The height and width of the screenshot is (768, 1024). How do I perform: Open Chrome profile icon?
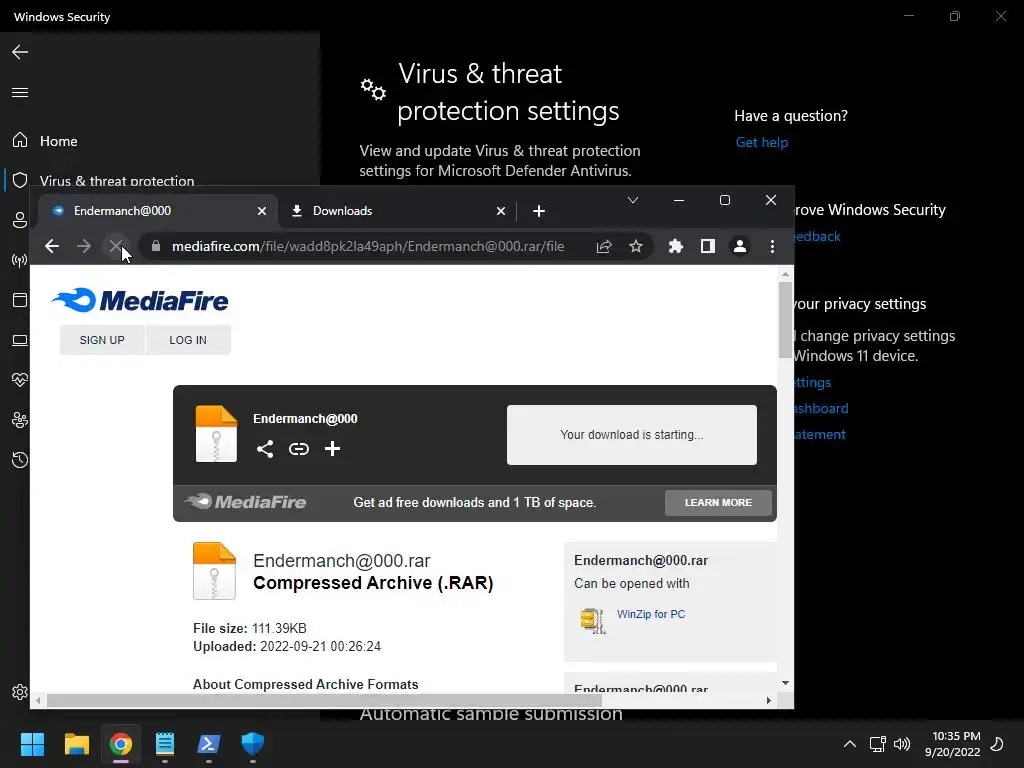740,246
